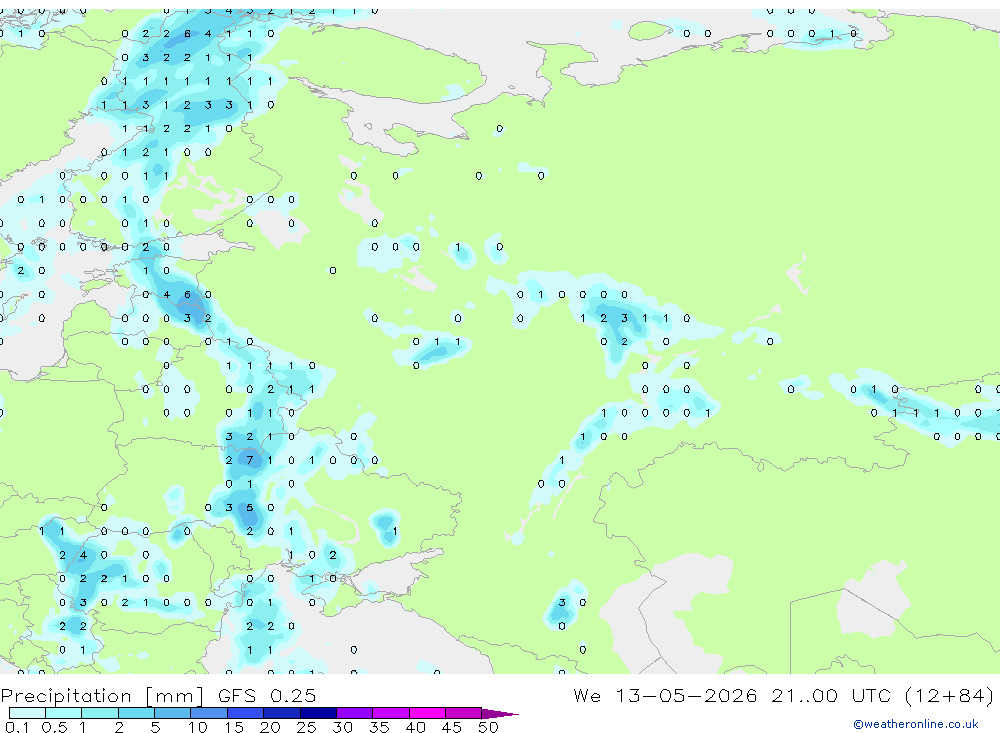The height and width of the screenshot is (733, 1000).
Task: Click the 25–30 mm navy legend swatch
Action: coord(318,713)
